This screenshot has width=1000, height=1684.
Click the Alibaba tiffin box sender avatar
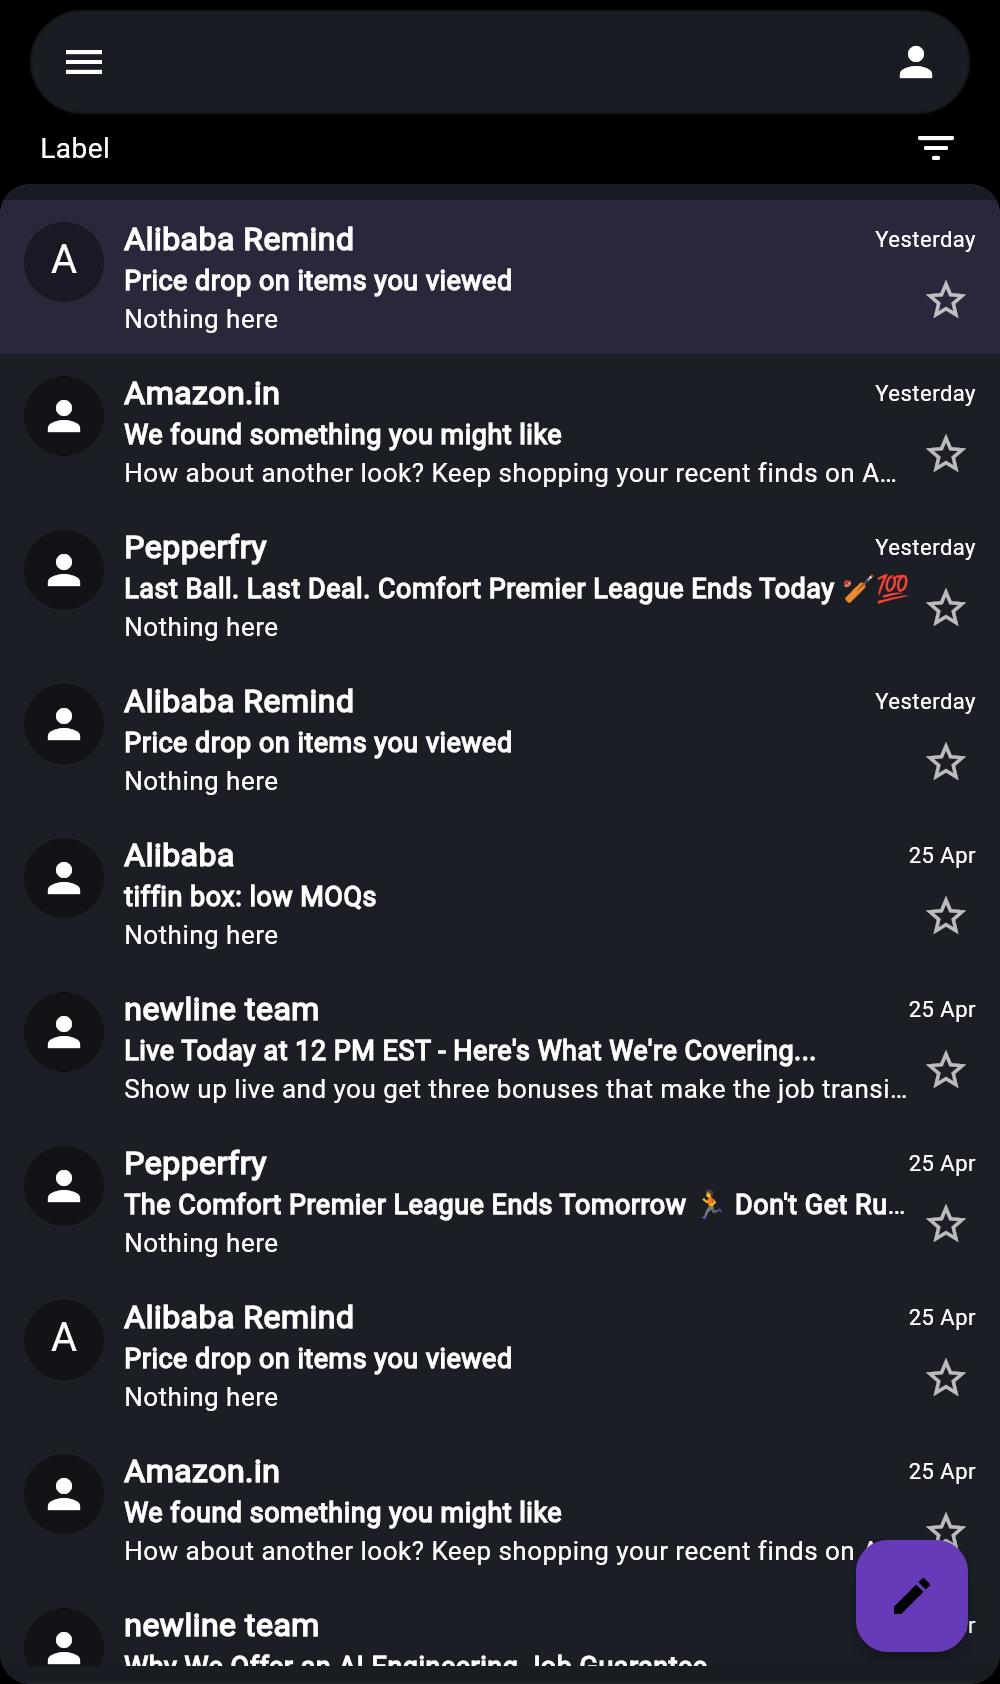click(x=64, y=877)
